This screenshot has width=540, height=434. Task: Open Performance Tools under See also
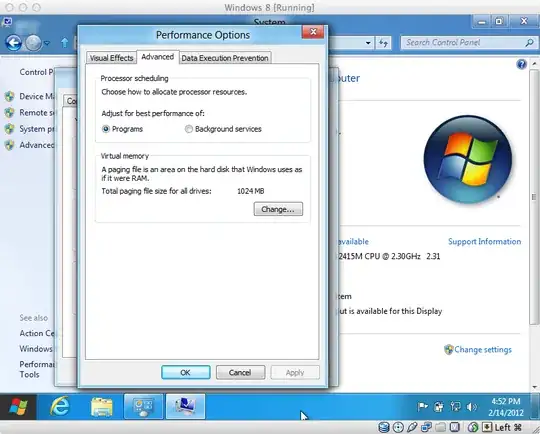click(37, 369)
